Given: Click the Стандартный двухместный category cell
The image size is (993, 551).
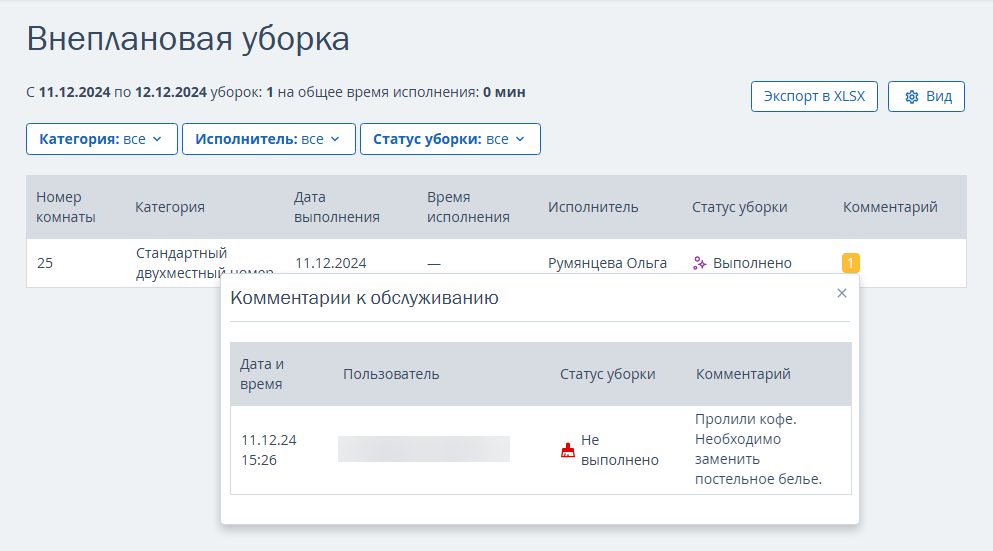Looking at the screenshot, I should (x=204, y=262).
